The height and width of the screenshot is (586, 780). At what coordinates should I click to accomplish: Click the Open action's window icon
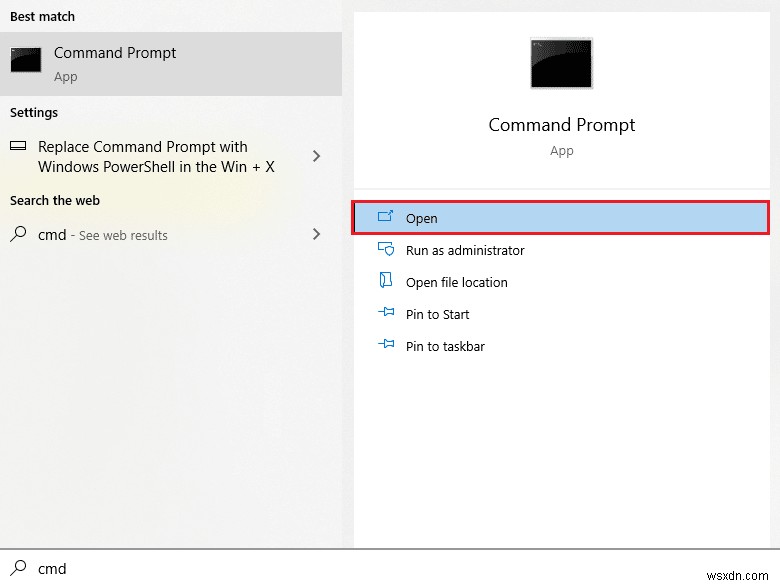click(386, 217)
